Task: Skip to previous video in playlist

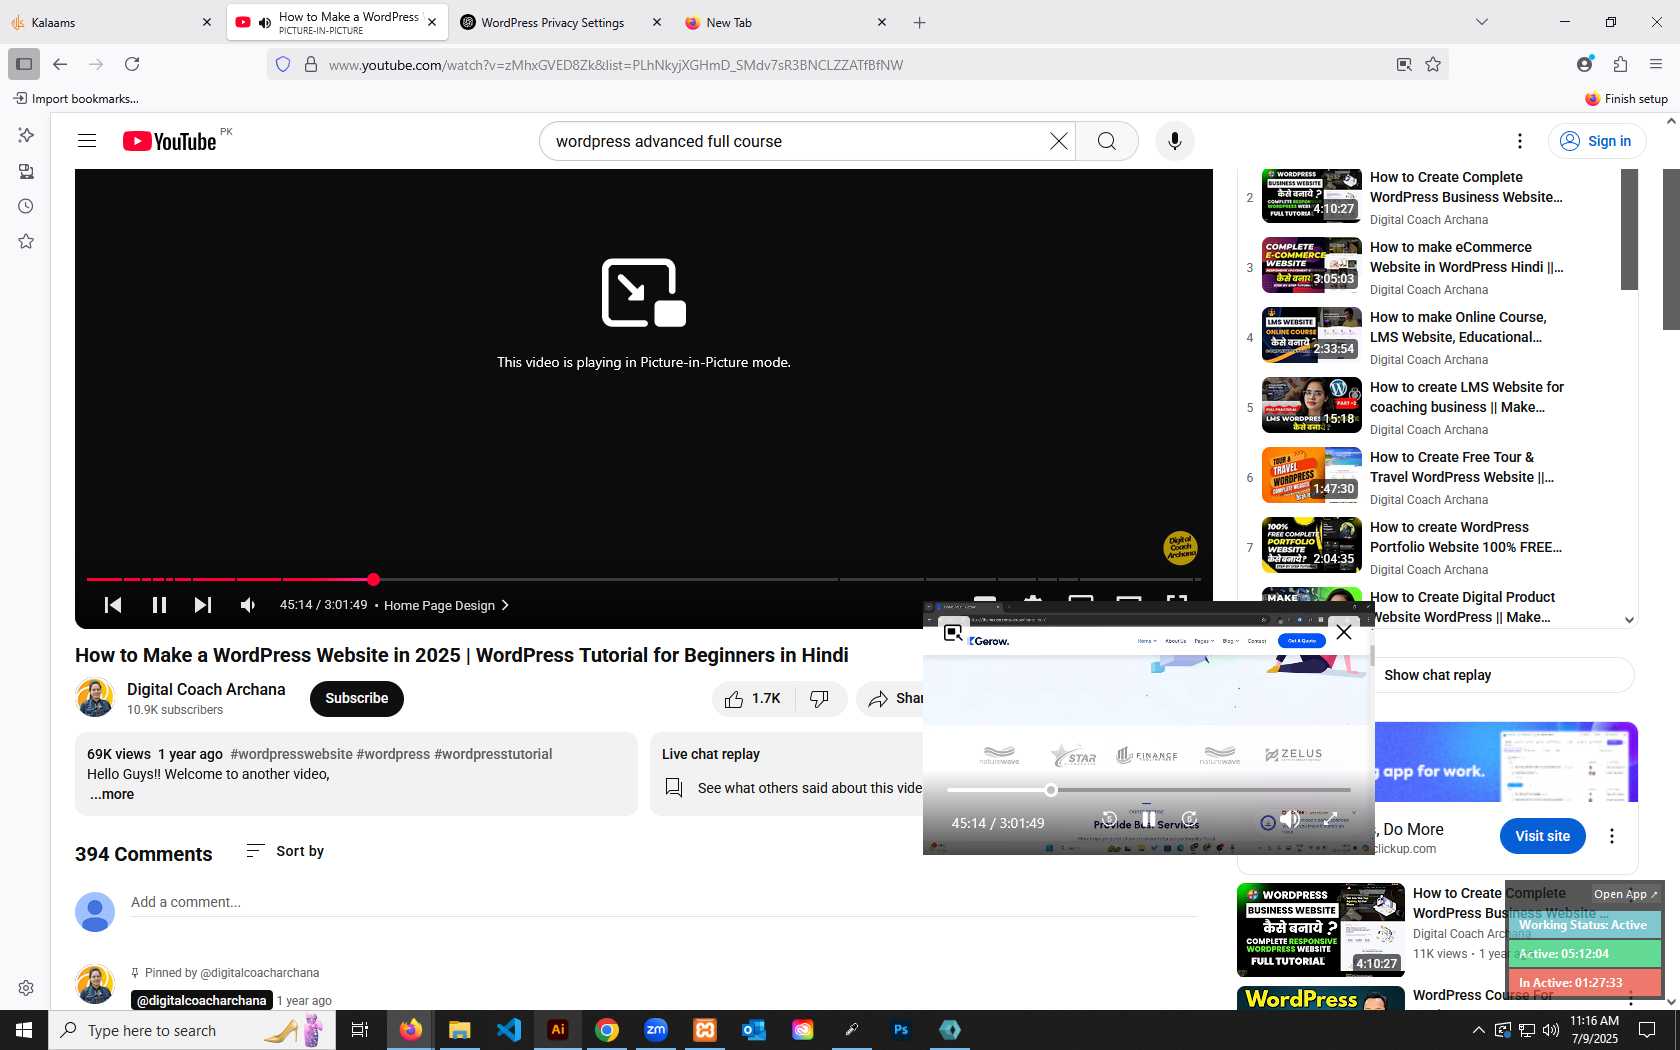Action: [113, 605]
